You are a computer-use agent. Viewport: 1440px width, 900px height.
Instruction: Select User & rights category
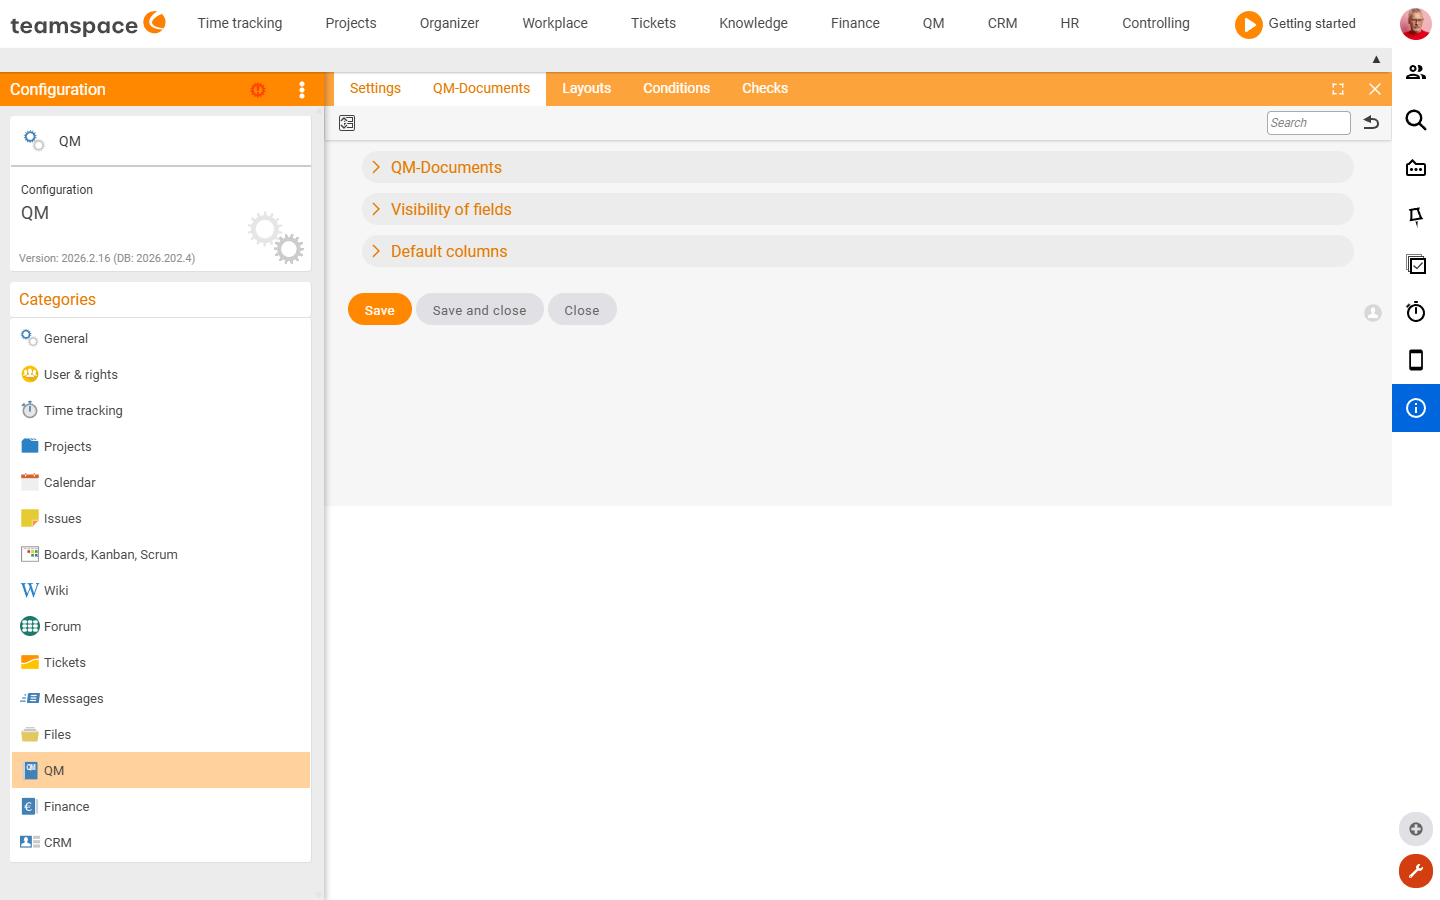161,374
